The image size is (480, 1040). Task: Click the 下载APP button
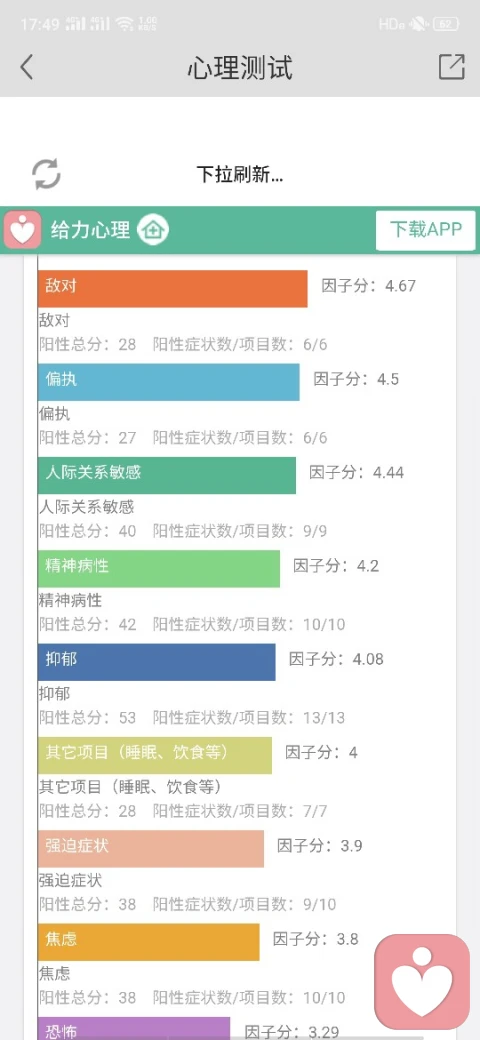pyautogui.click(x=426, y=230)
